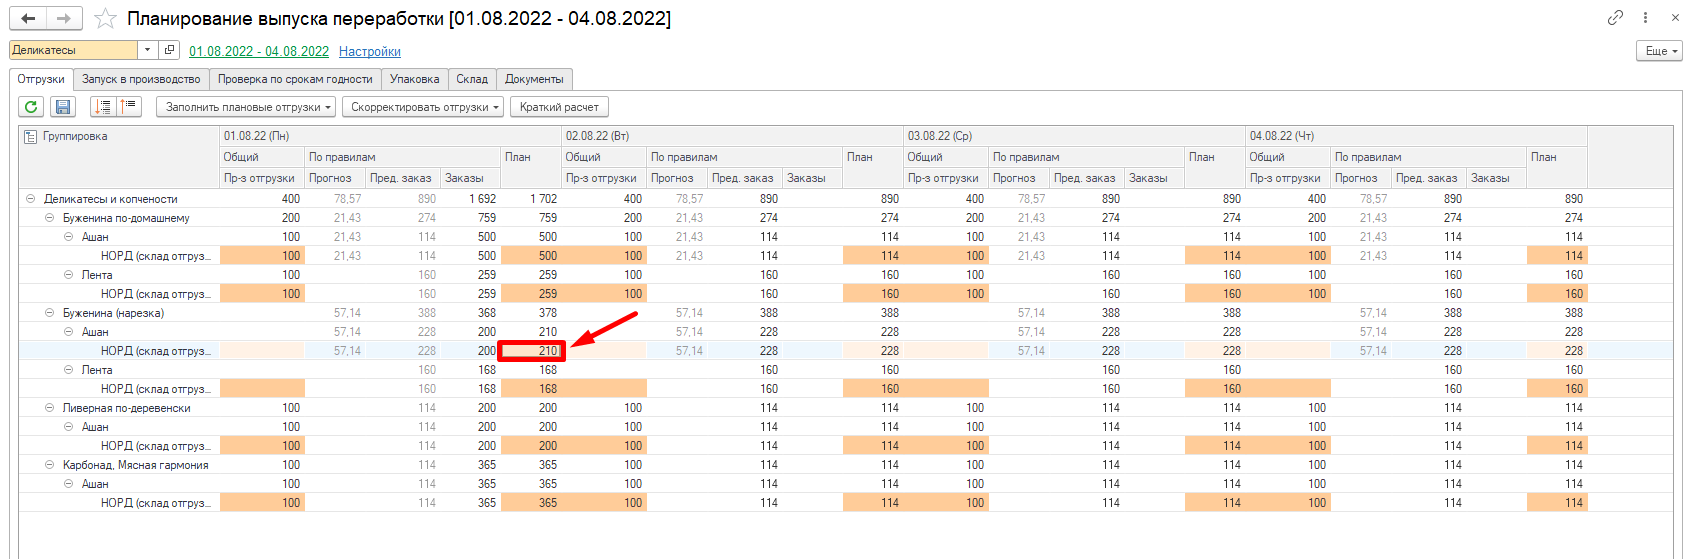Open the Деликатесы dropdown arrow
Viewport: 1692px width, 559px height.
click(147, 50)
